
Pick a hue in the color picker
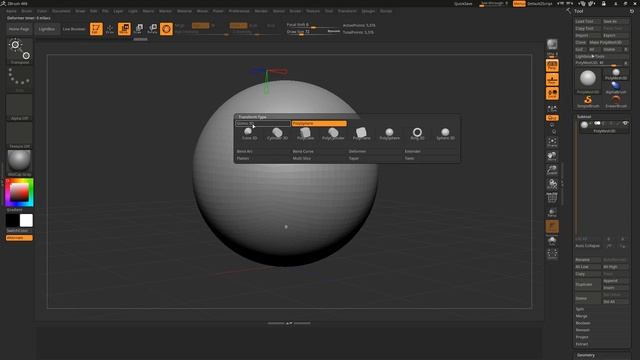point(20,192)
